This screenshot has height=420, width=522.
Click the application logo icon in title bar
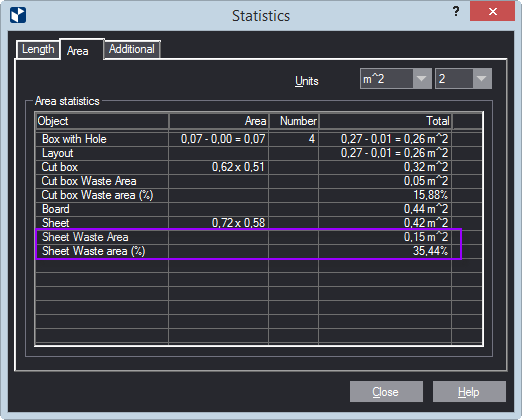pyautogui.click(x=18, y=15)
